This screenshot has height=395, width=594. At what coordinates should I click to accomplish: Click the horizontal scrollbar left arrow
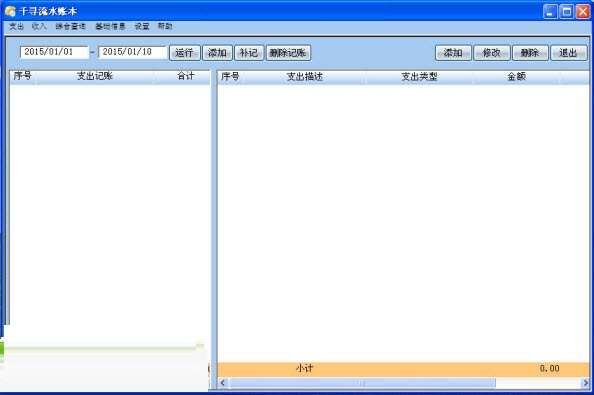223,383
